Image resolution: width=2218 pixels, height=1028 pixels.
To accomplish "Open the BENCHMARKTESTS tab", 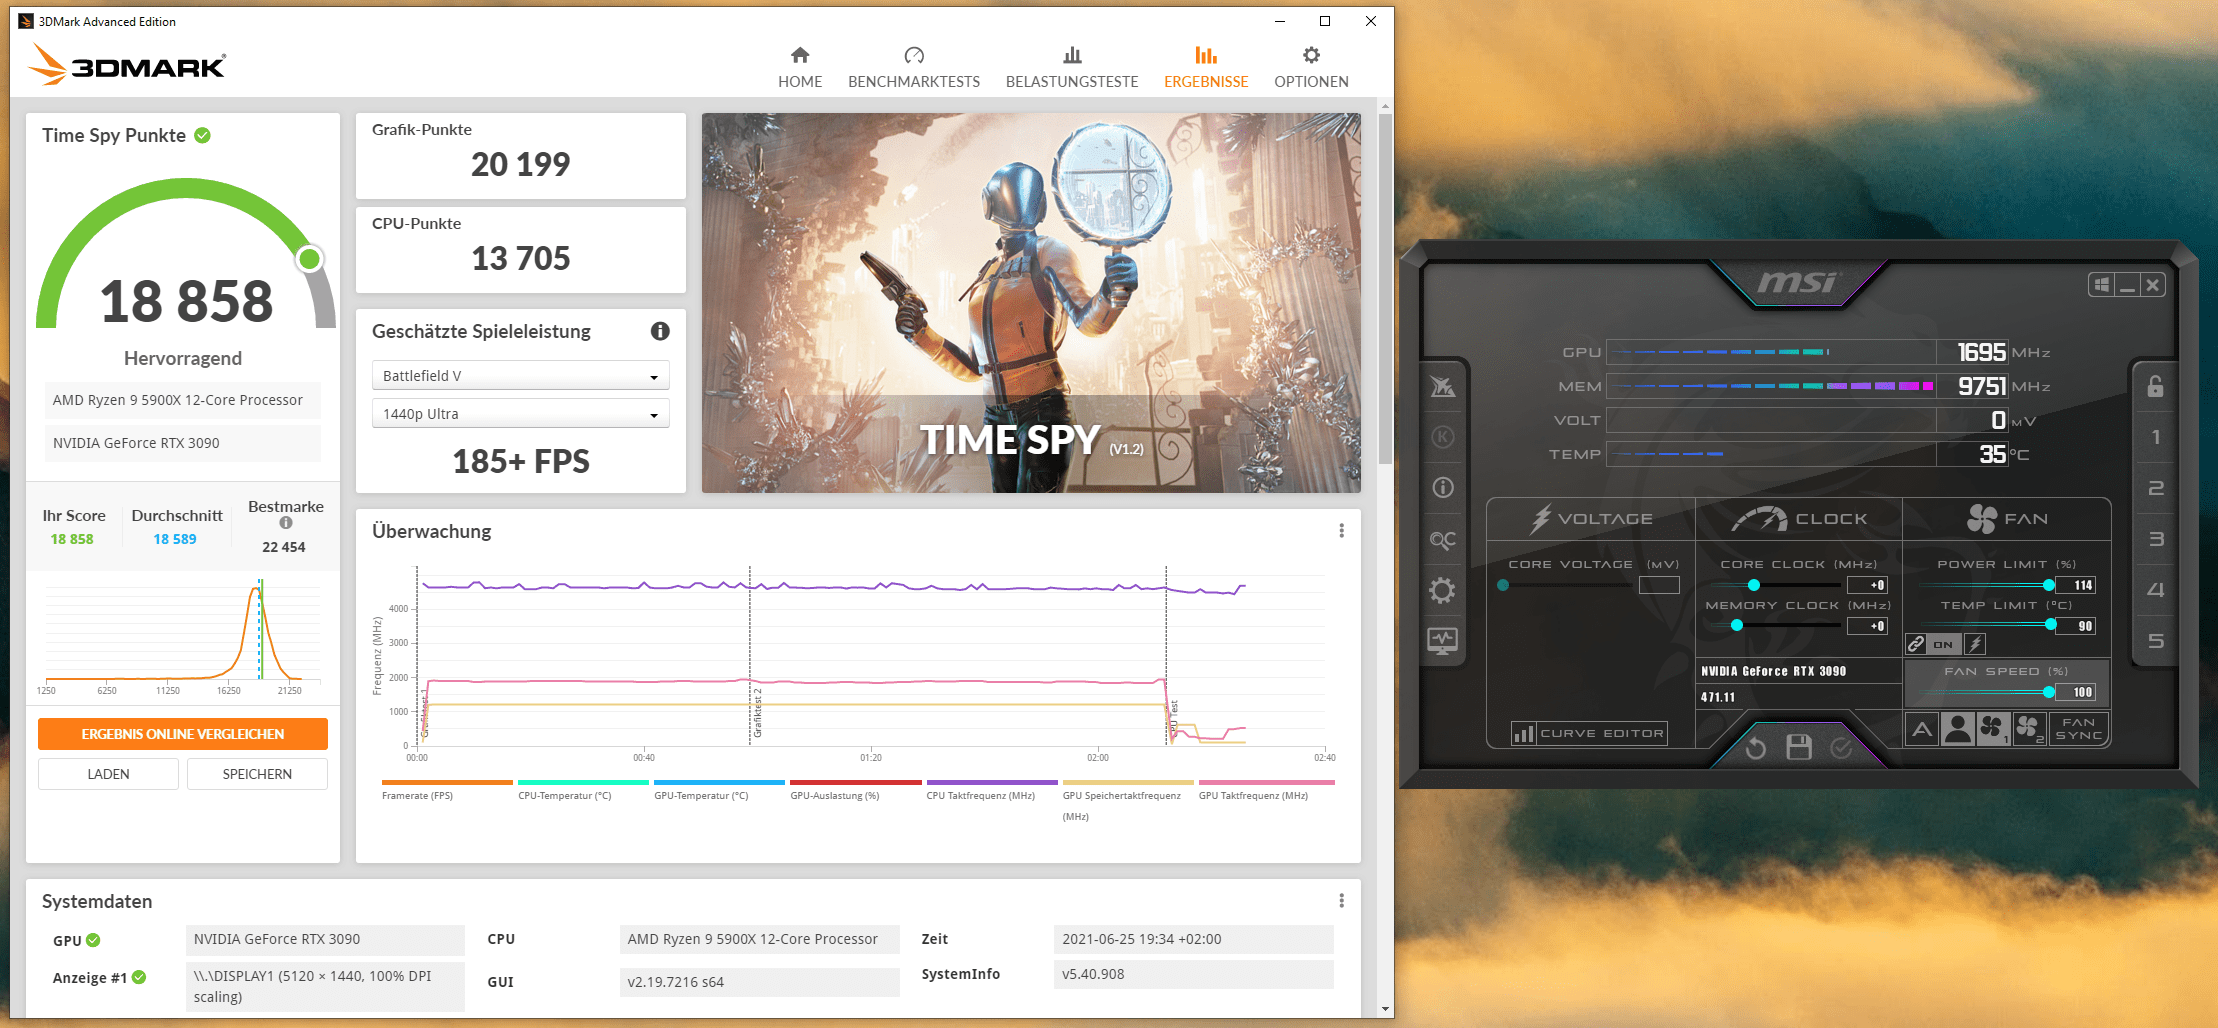I will pos(914,67).
